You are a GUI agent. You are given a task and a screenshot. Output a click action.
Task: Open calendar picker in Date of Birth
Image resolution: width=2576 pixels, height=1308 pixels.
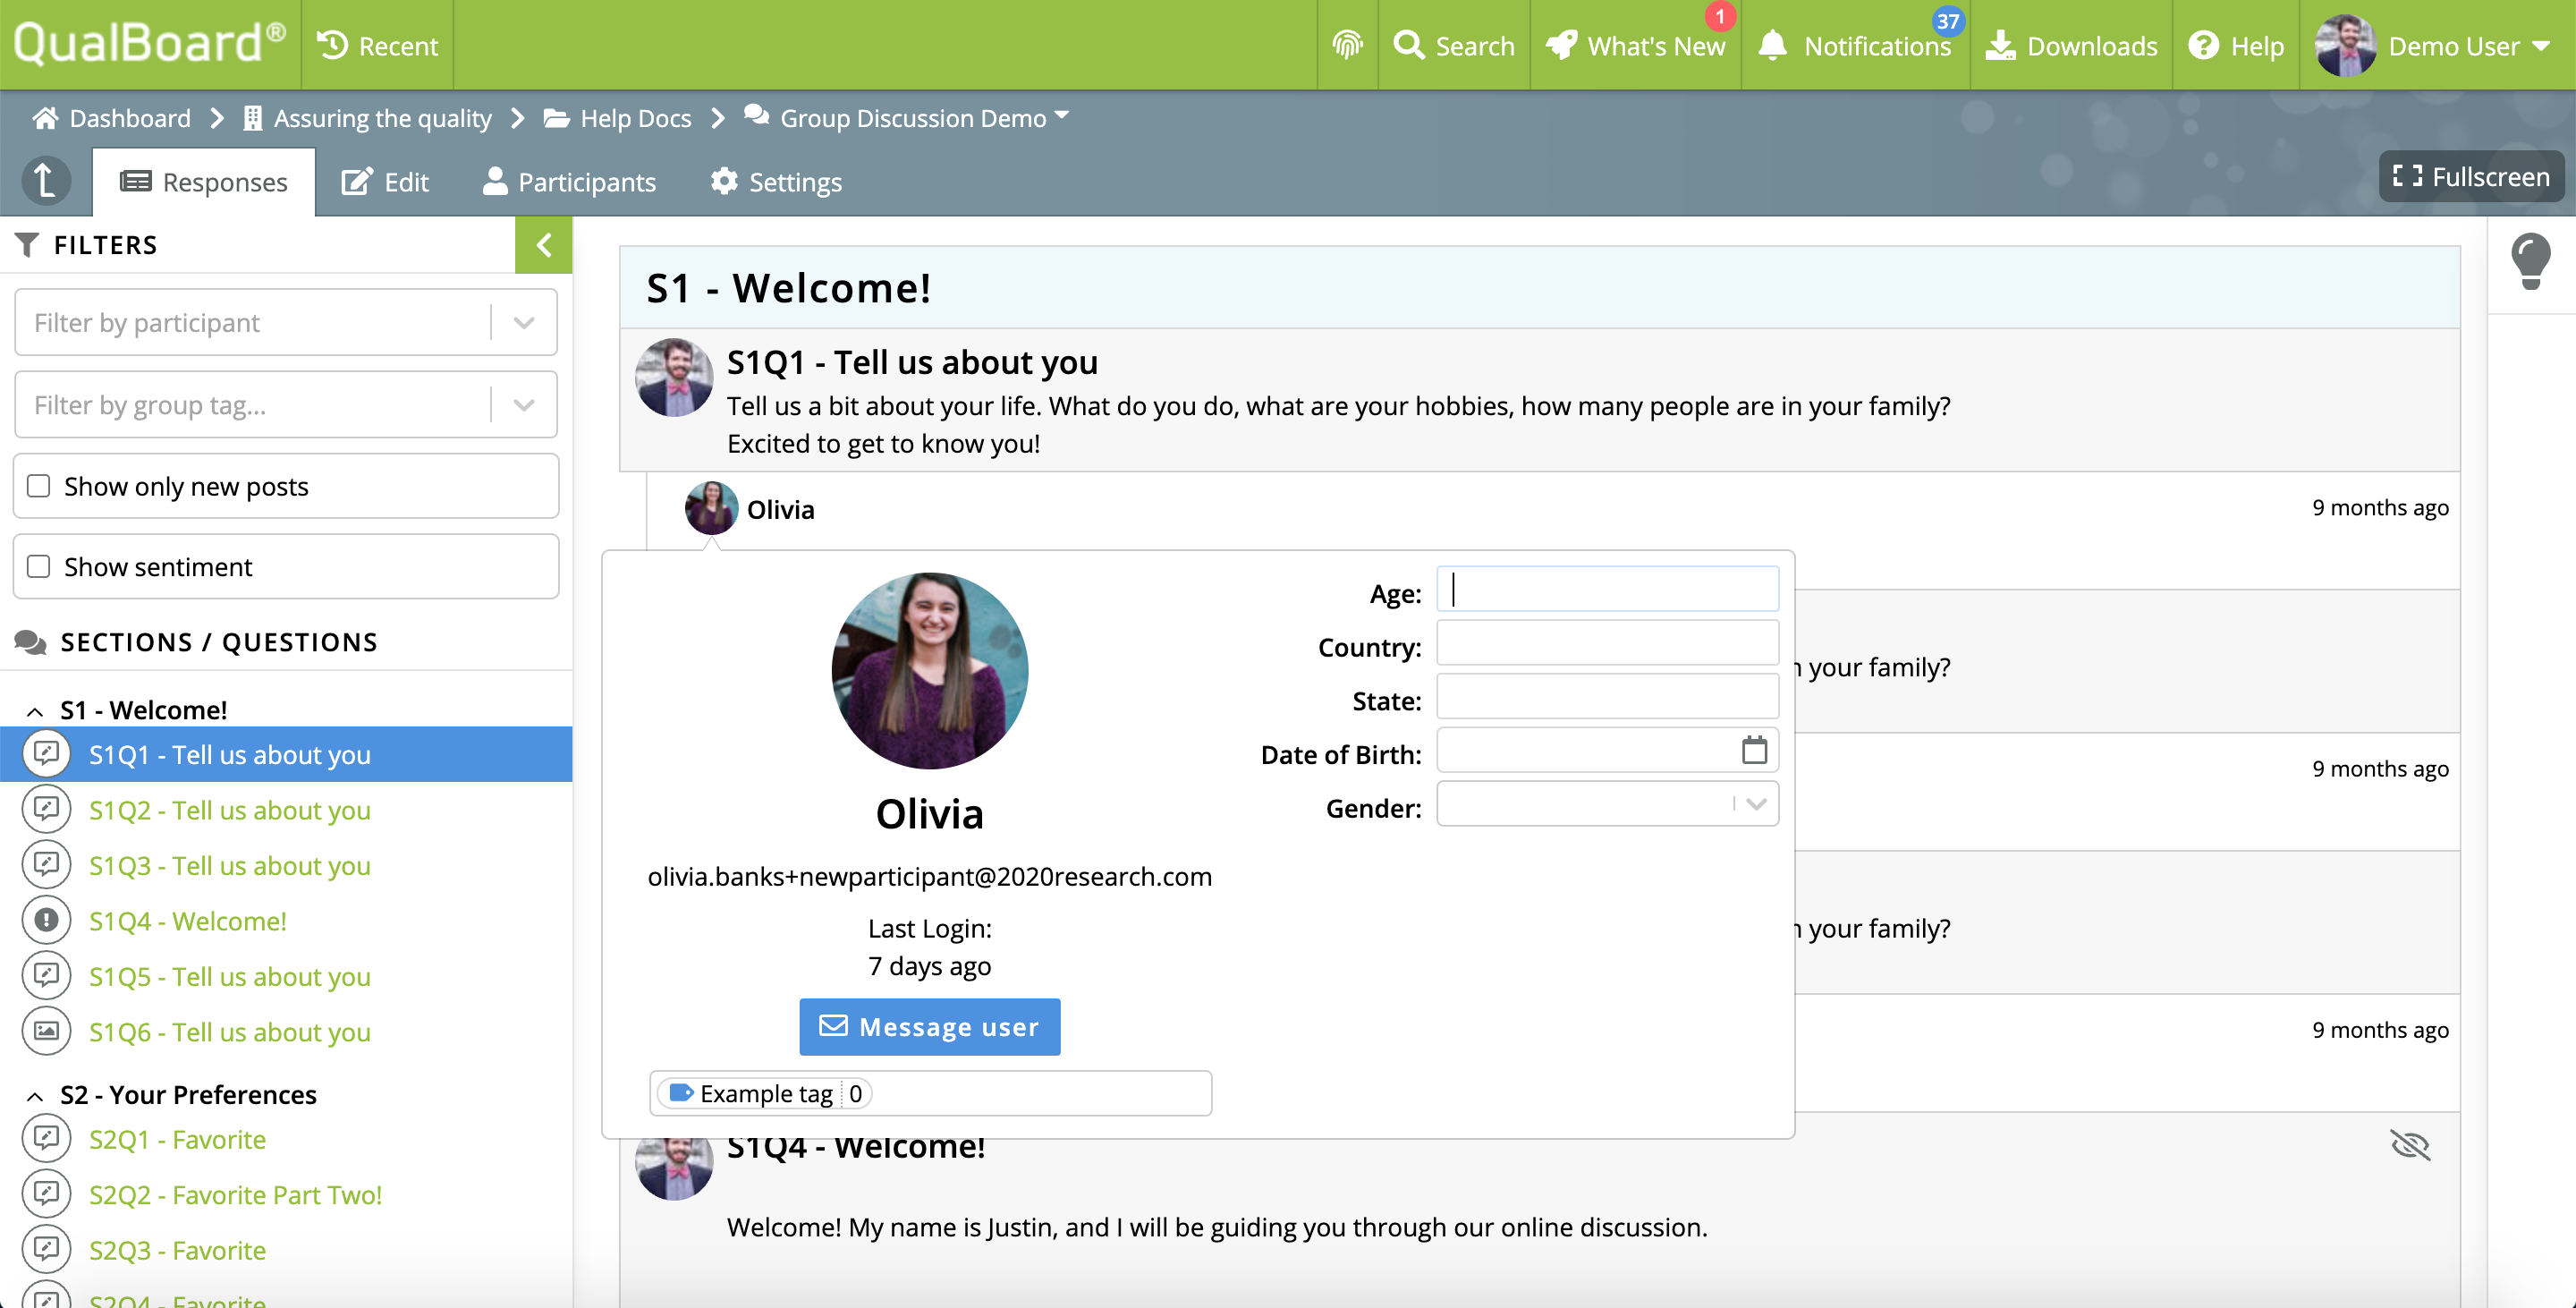[1754, 750]
